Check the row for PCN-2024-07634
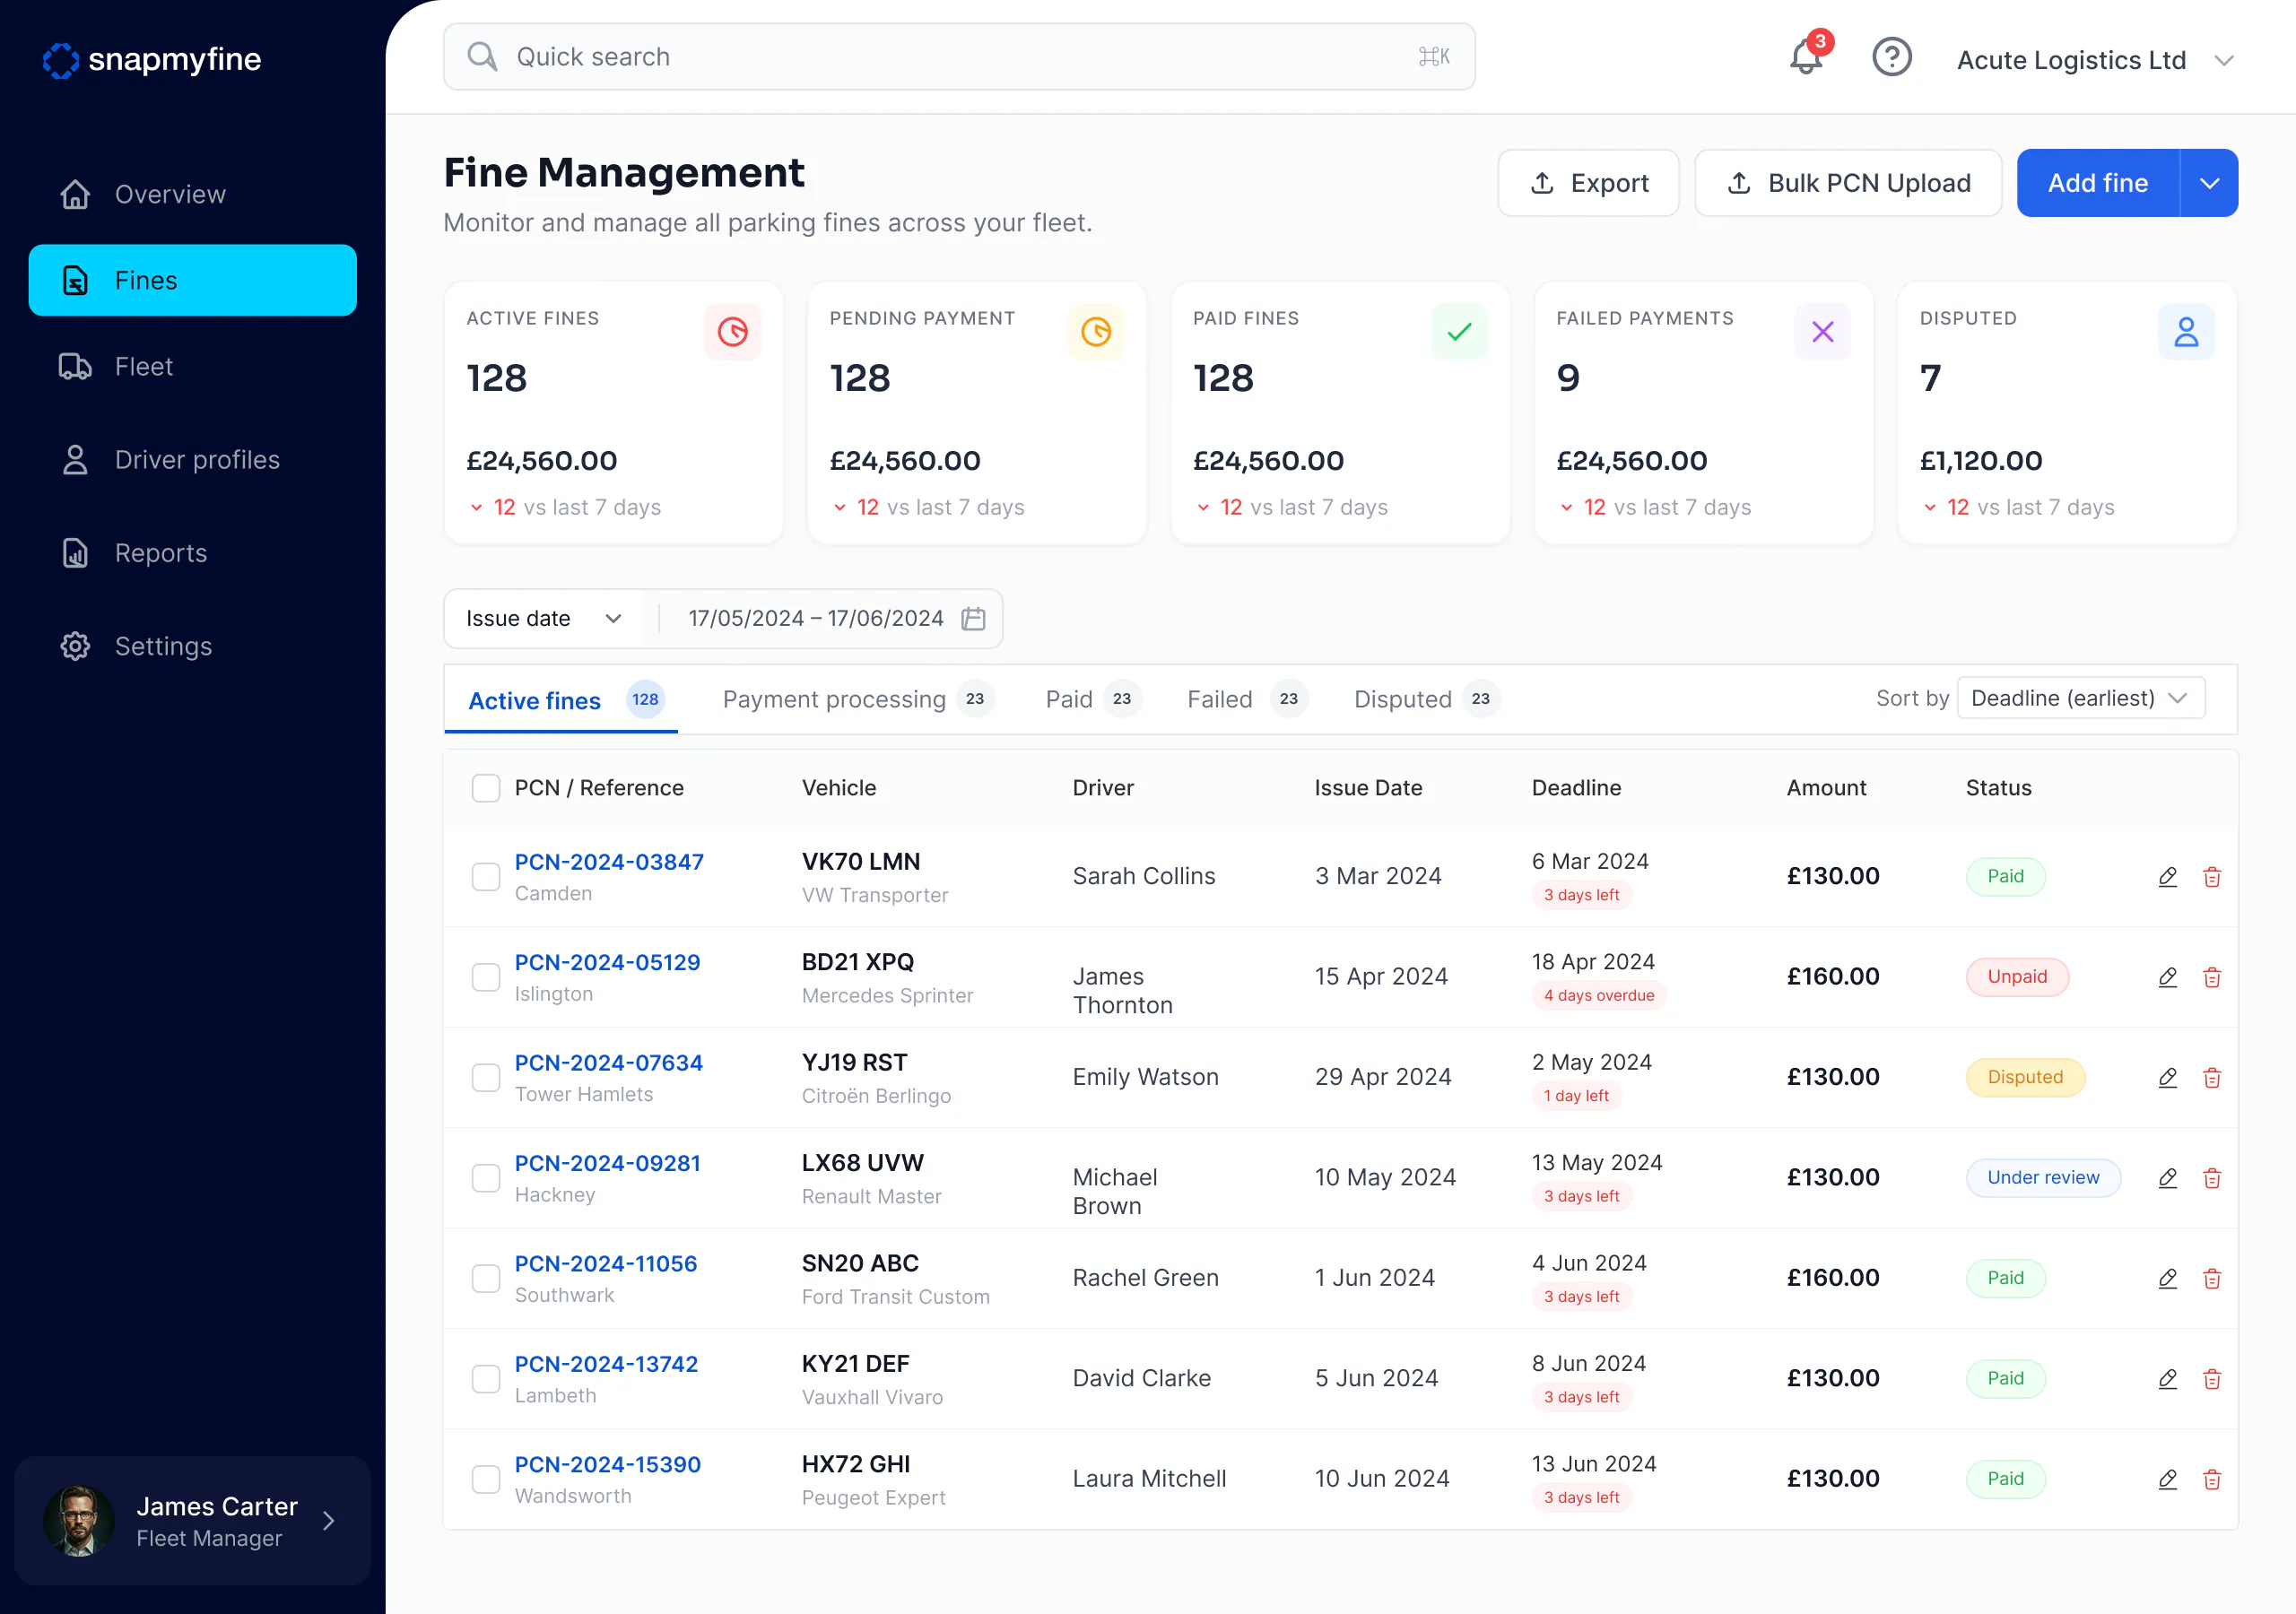Screen dimensions: 2296x1614 (x=486, y=1078)
